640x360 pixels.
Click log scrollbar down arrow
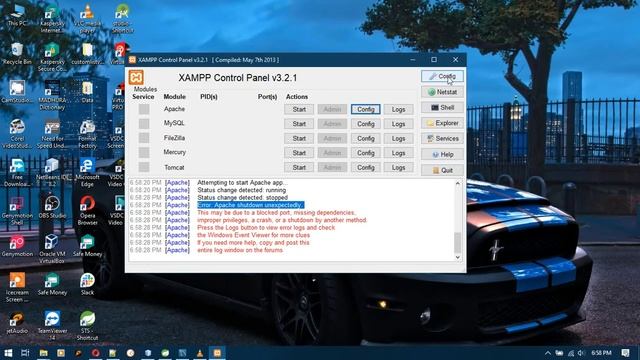[x=458, y=257]
